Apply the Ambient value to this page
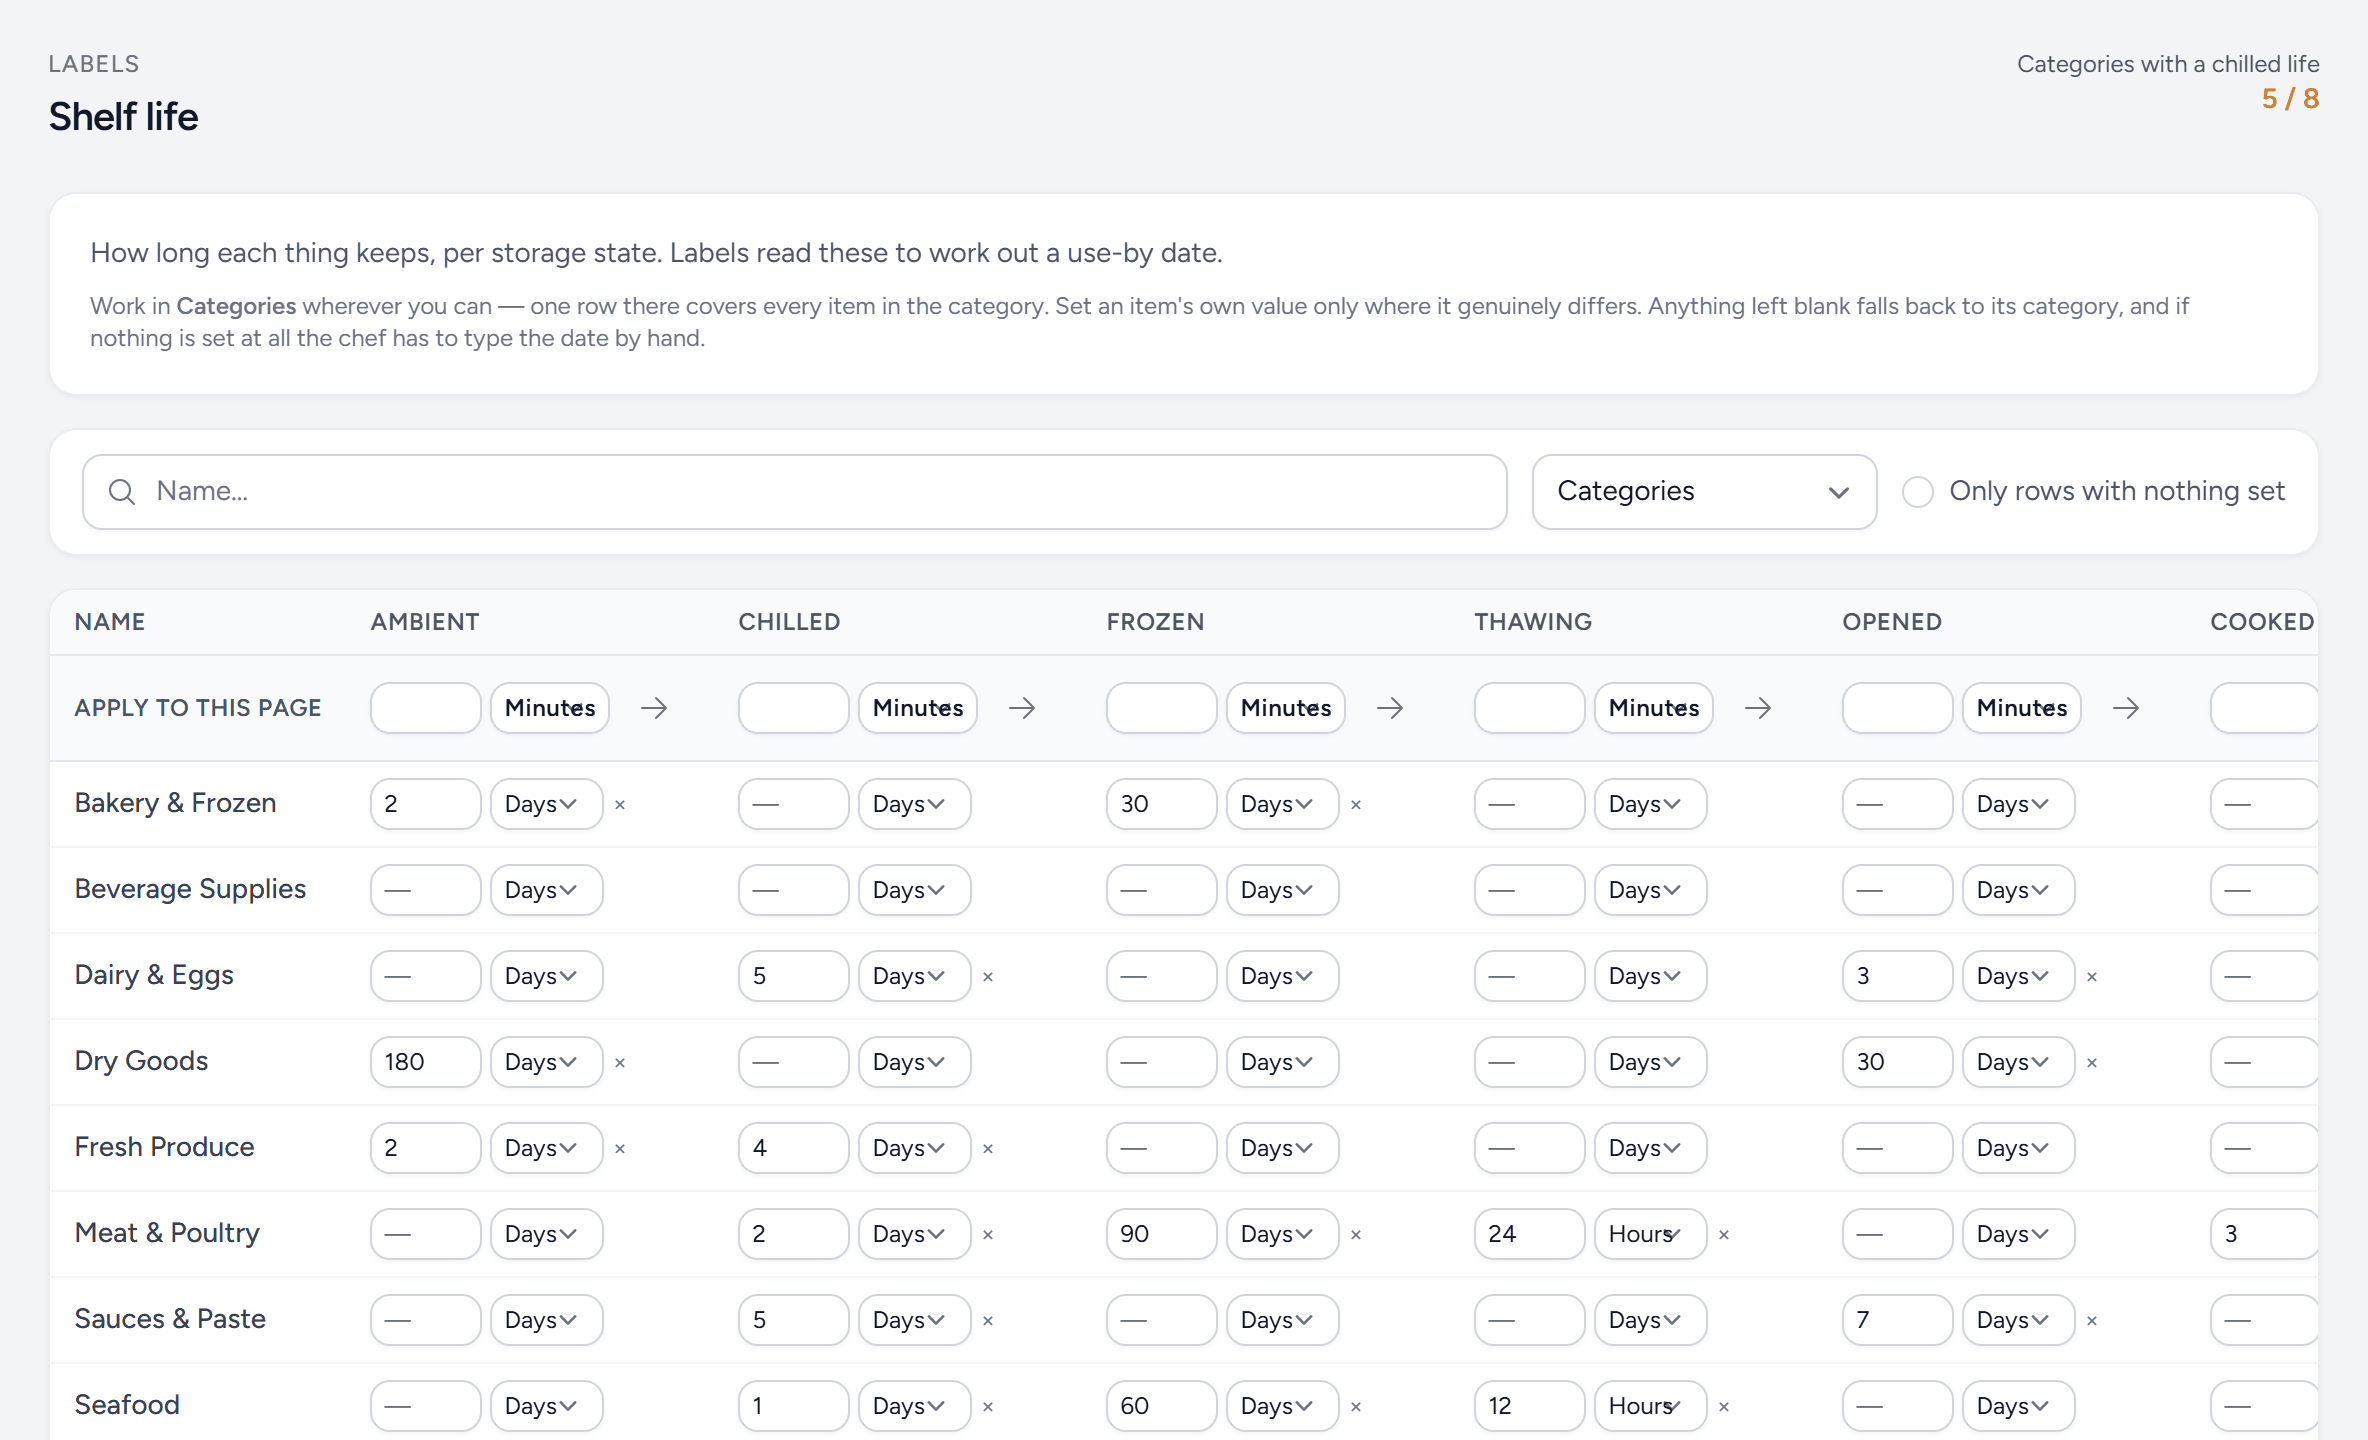Screen dimensions: 2368x1440 654,708
